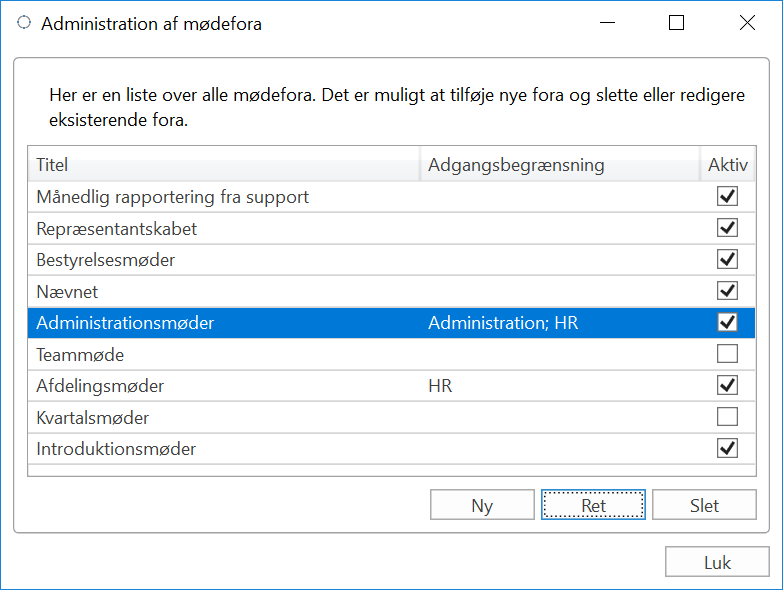Click the Adgangsbegrænsning column header
783x590 pixels.
[x=559, y=165]
